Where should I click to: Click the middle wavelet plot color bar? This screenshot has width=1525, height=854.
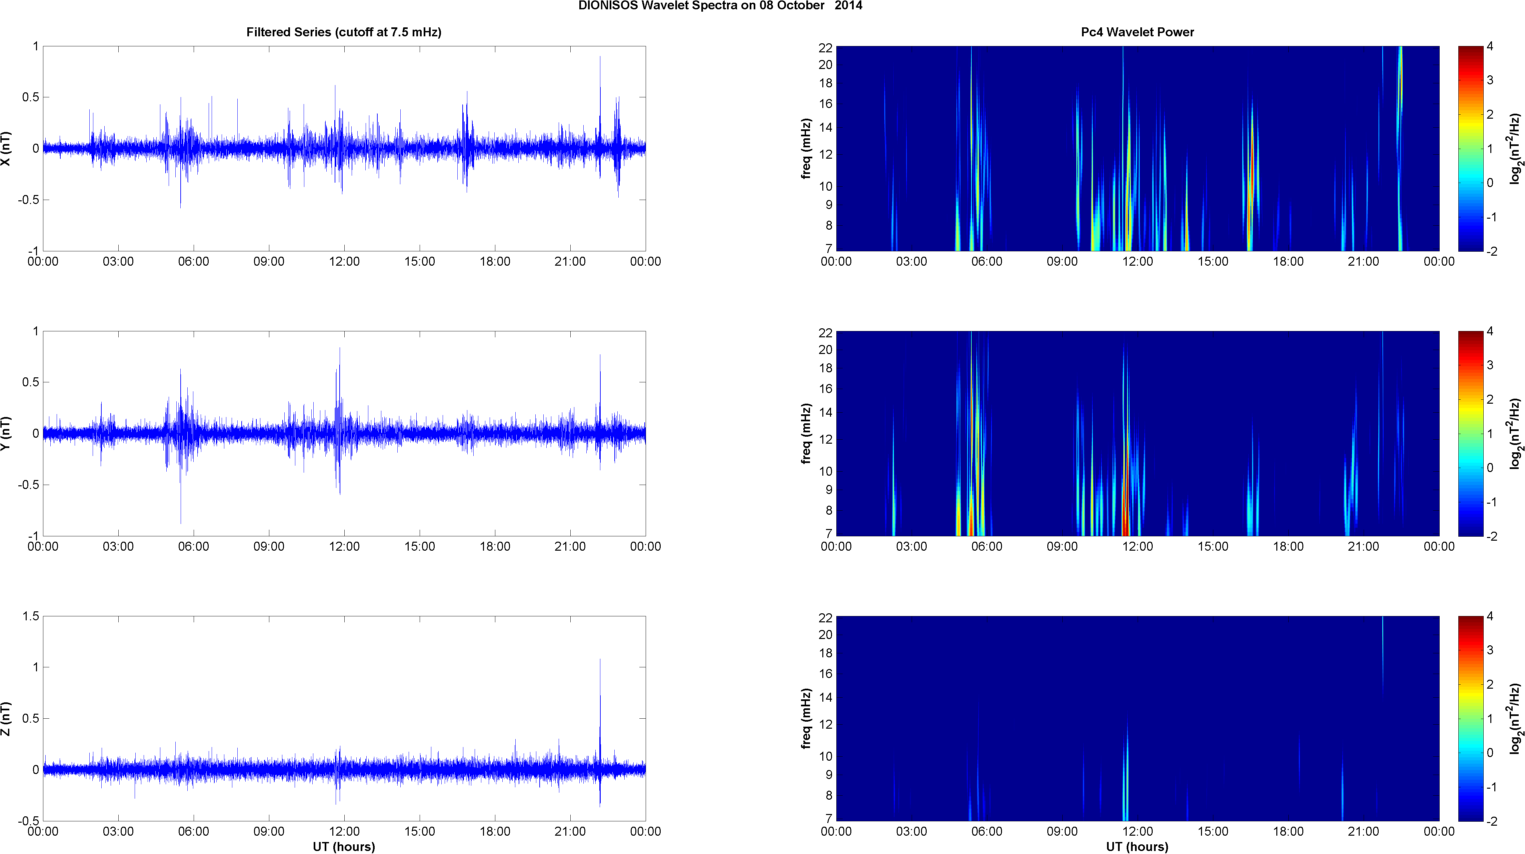[1470, 433]
